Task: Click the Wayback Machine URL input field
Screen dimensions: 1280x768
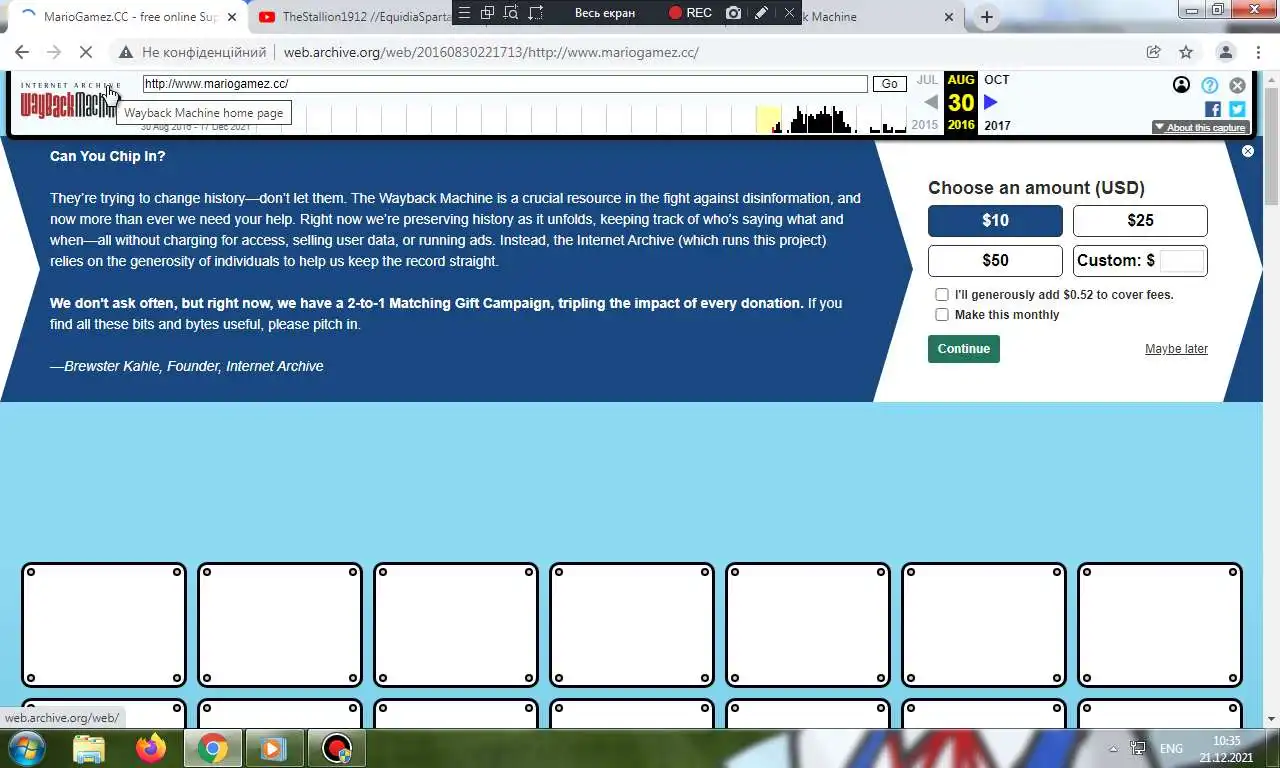Action: [505, 84]
